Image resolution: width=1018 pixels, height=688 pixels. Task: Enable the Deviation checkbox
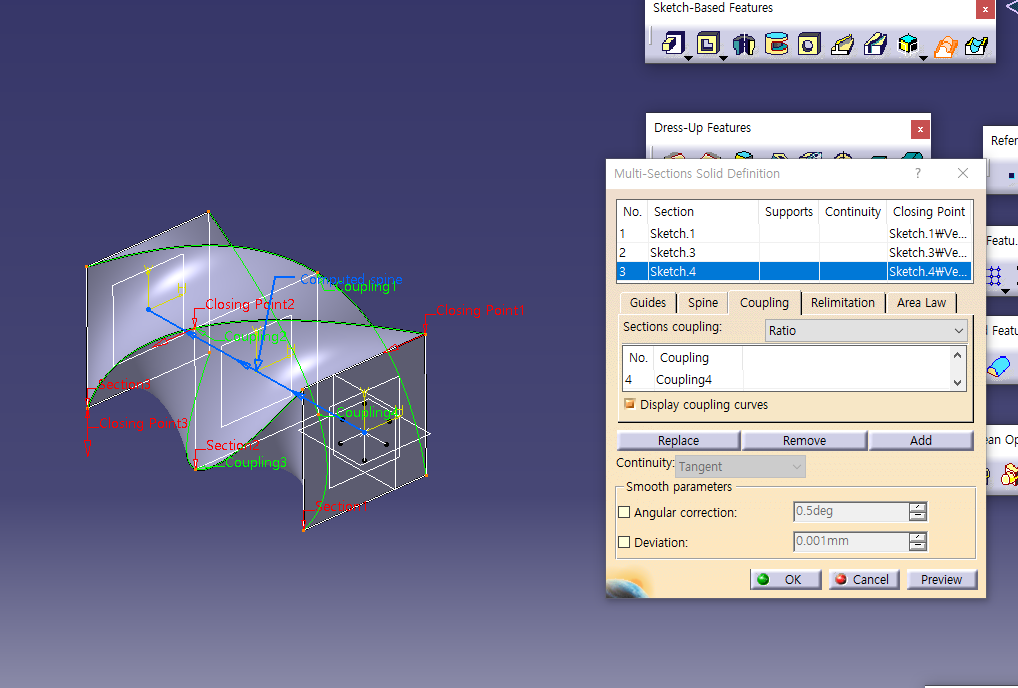[x=624, y=542]
